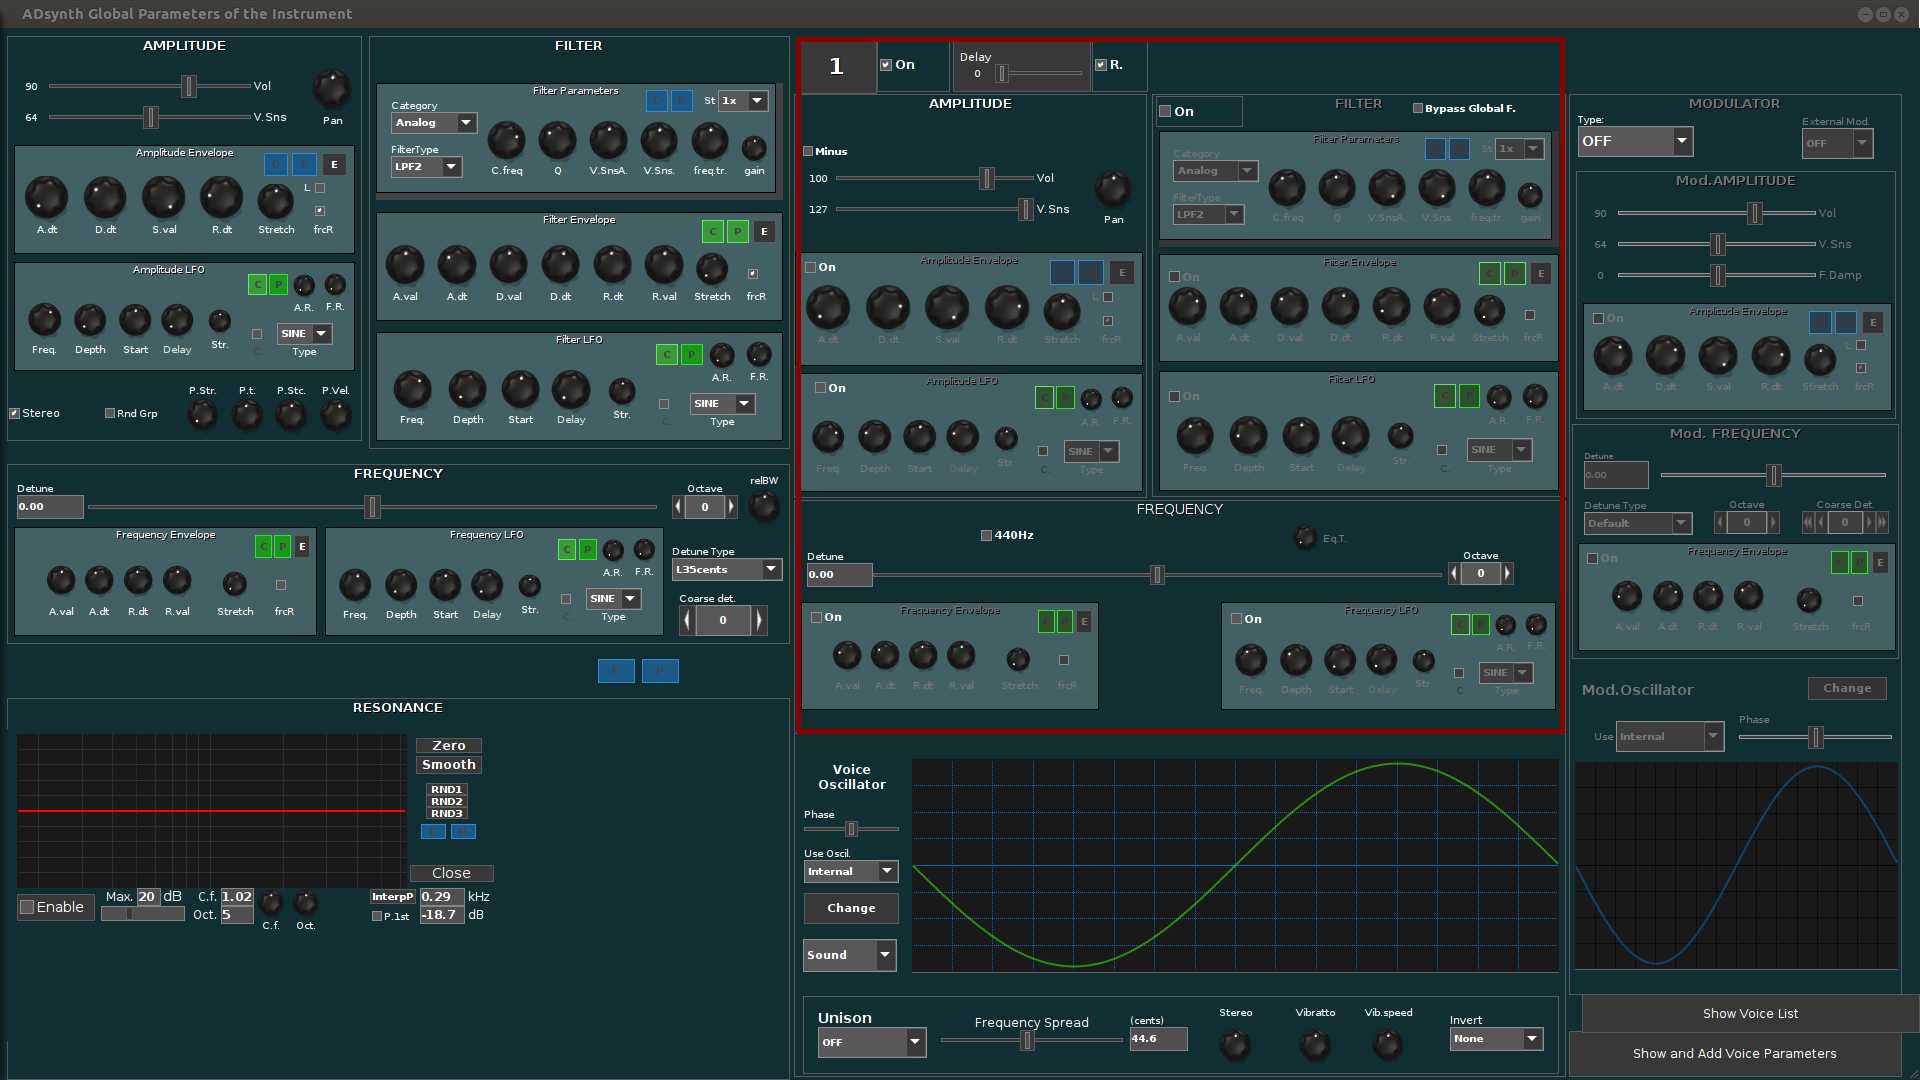
Task: Enable the 440Hz fixed frequency checkbox
Action: coord(986,535)
